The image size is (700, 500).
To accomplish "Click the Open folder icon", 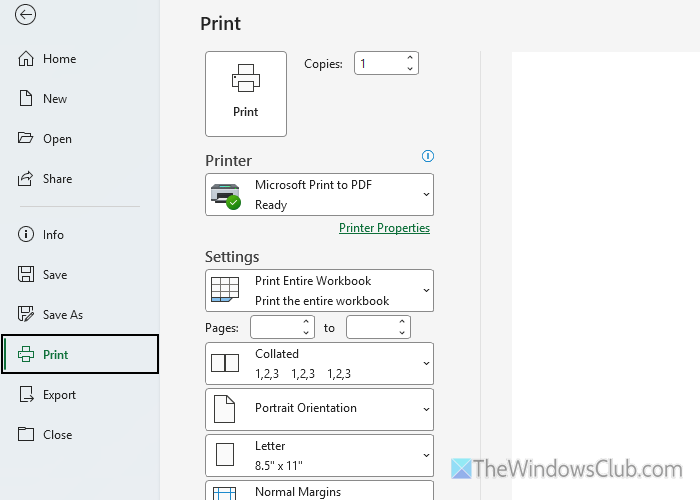I will 25,138.
